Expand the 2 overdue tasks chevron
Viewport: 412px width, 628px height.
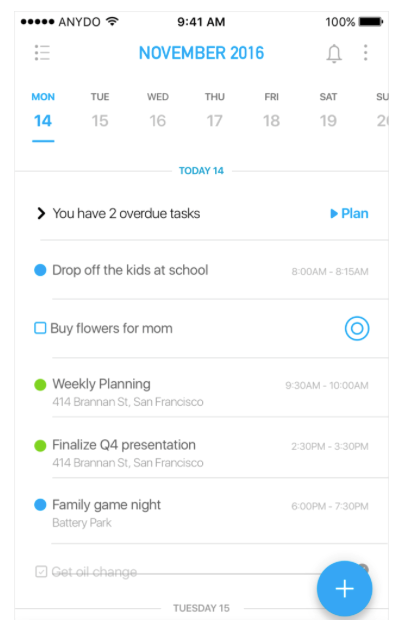click(40, 213)
